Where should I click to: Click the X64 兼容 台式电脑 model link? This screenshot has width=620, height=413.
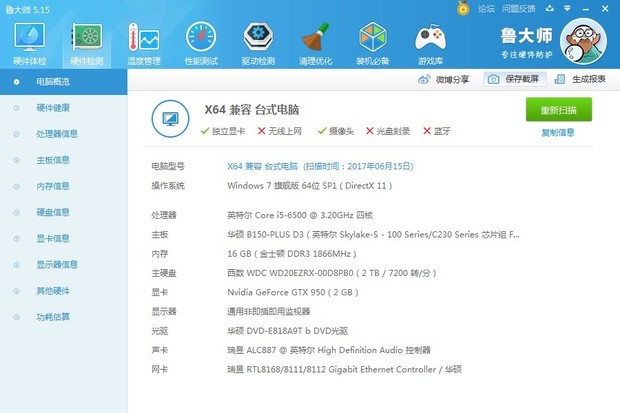coord(320,166)
